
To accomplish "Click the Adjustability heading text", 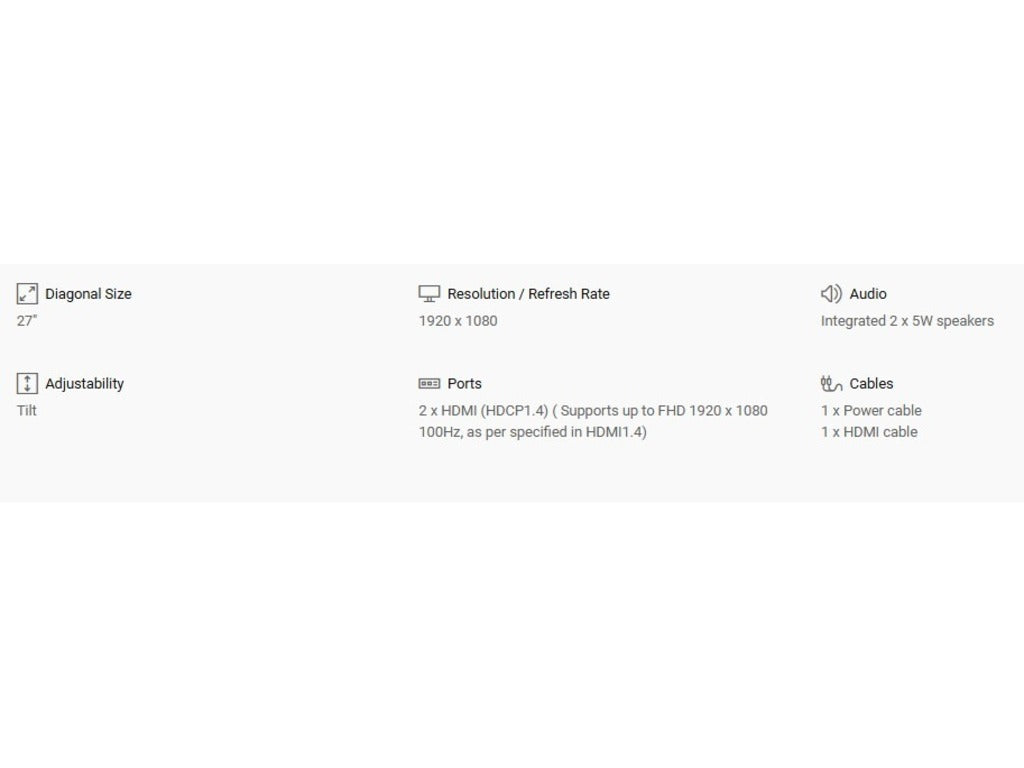I will click(84, 384).
